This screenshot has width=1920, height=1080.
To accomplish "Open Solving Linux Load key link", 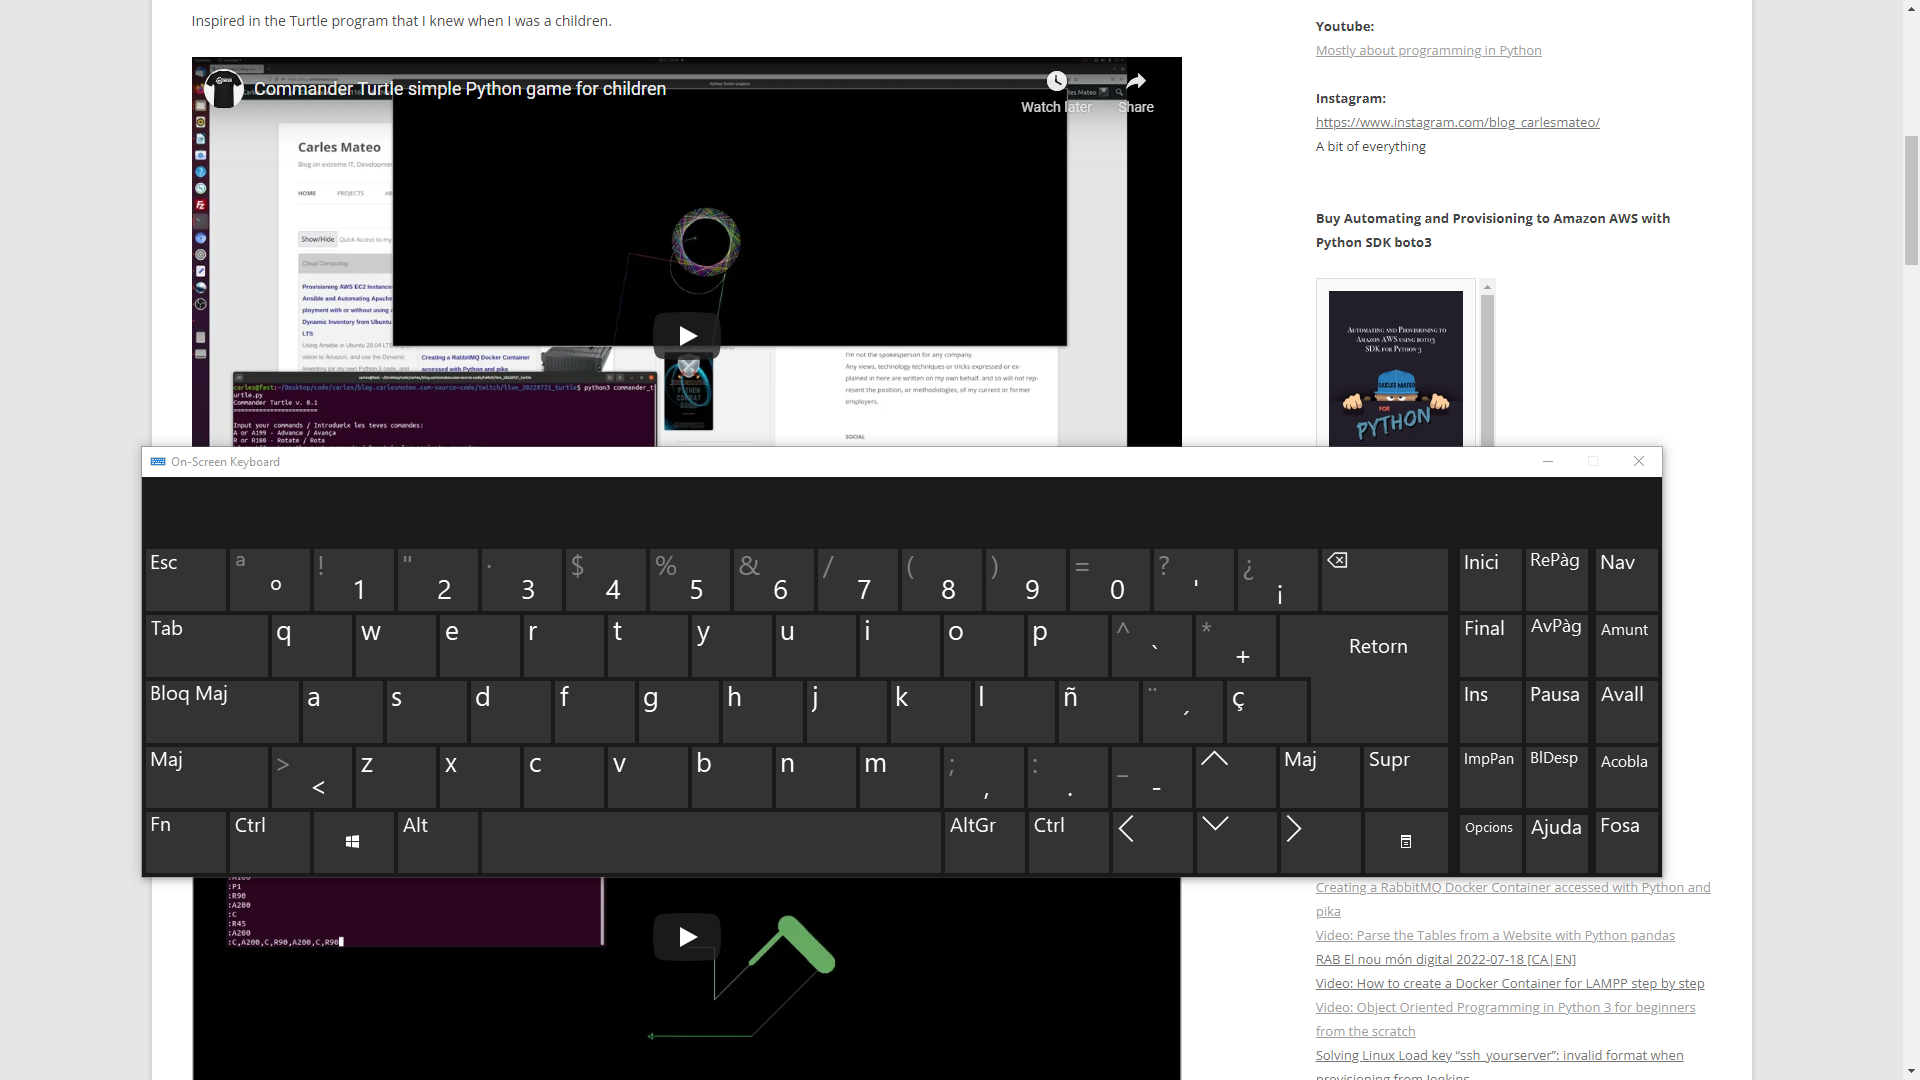I will (1499, 1056).
